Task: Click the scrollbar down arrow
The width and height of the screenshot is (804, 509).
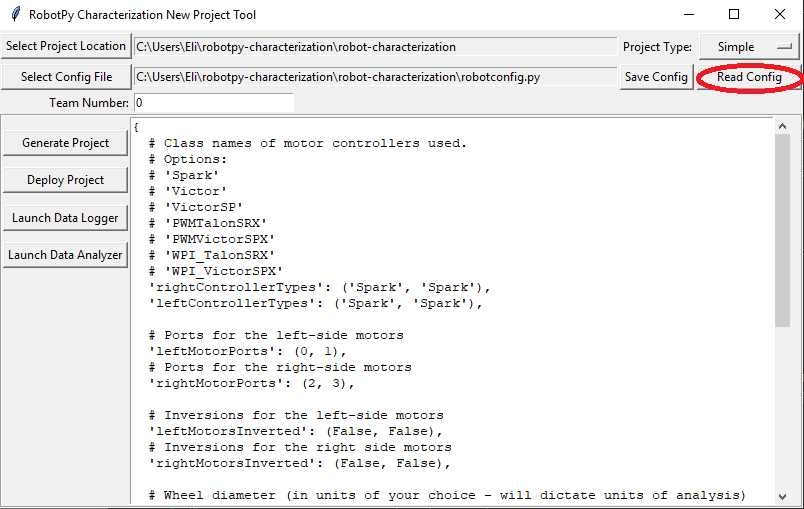Action: point(782,496)
